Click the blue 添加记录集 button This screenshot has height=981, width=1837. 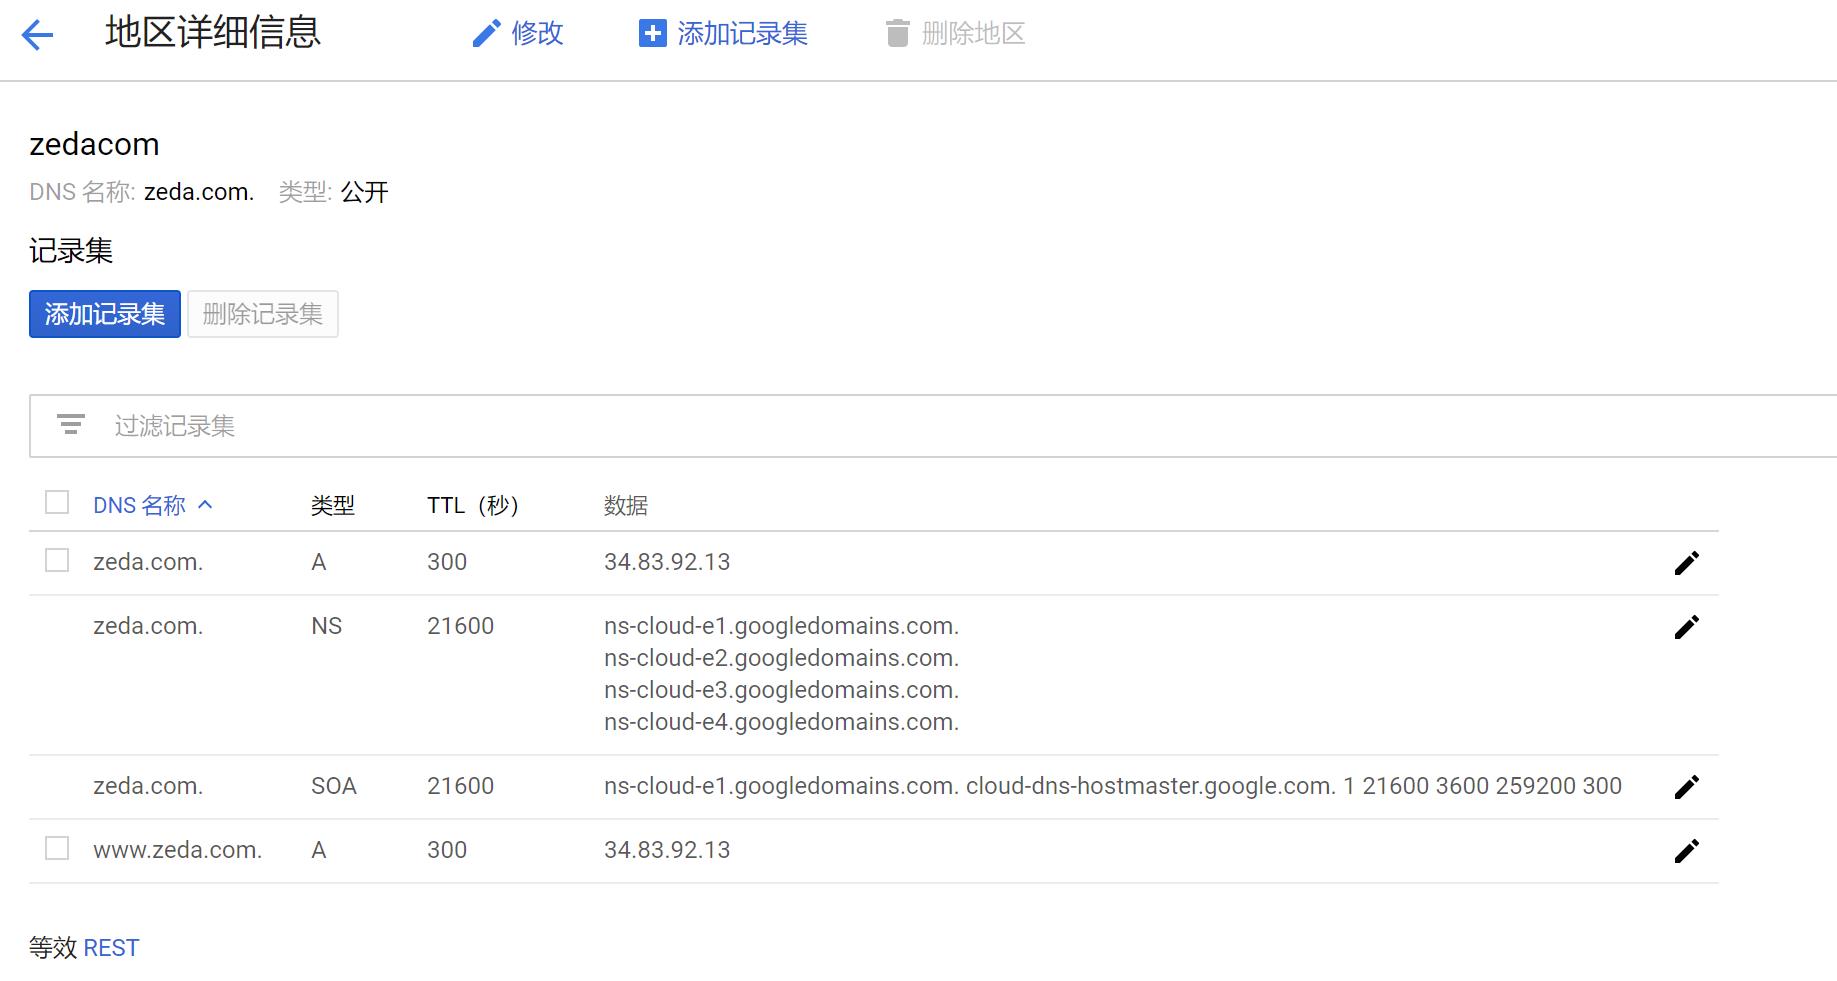pyautogui.click(x=105, y=314)
